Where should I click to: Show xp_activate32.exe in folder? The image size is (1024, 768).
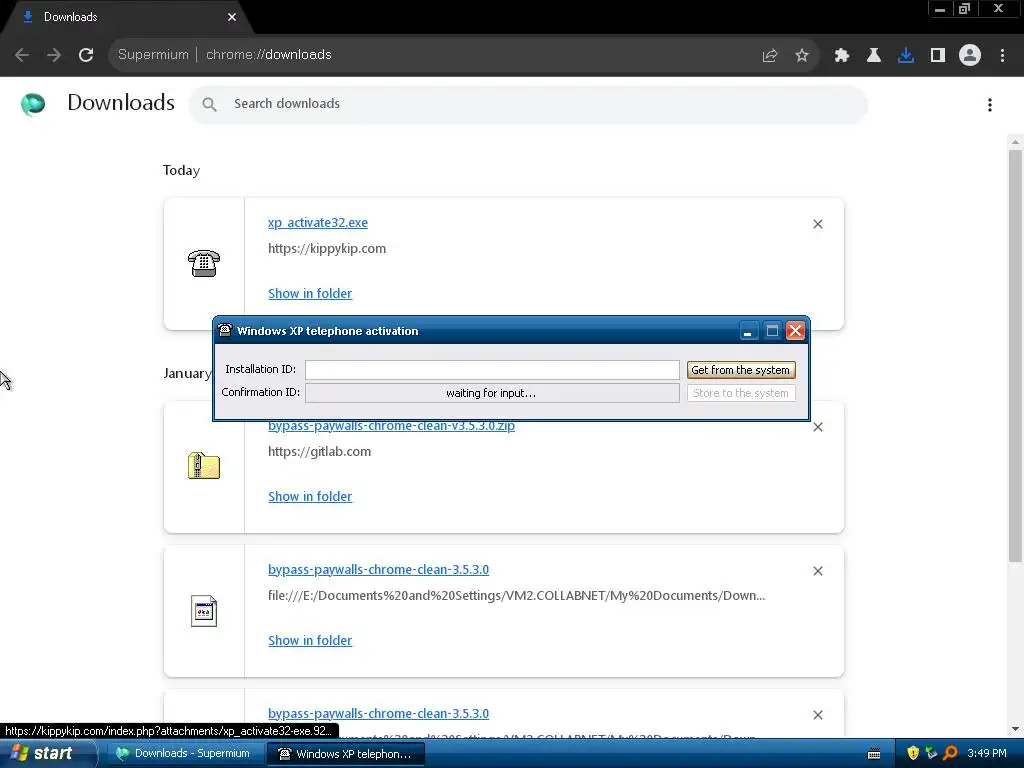click(x=310, y=294)
